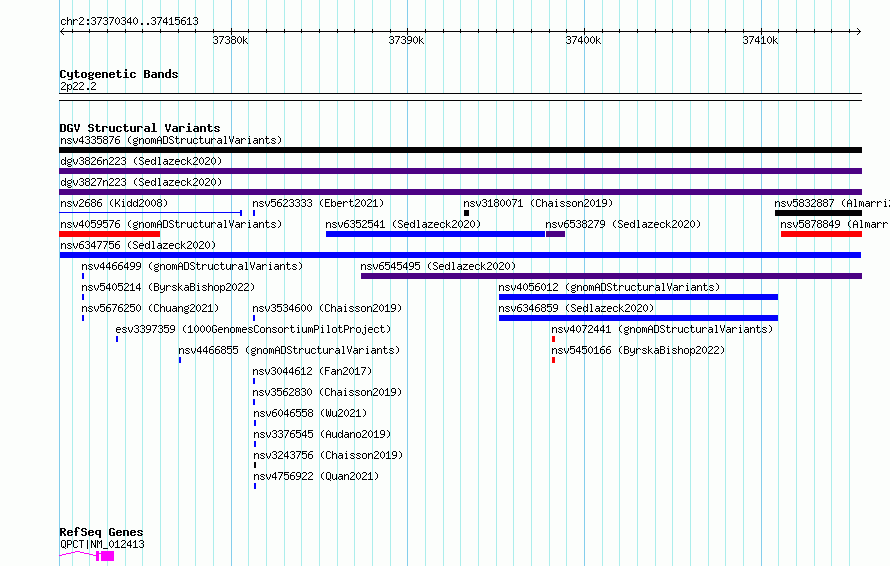Select nsv4466855 (gnomADStructuralVariants) label
Viewport: 890px width, 566px height.
pos(289,350)
